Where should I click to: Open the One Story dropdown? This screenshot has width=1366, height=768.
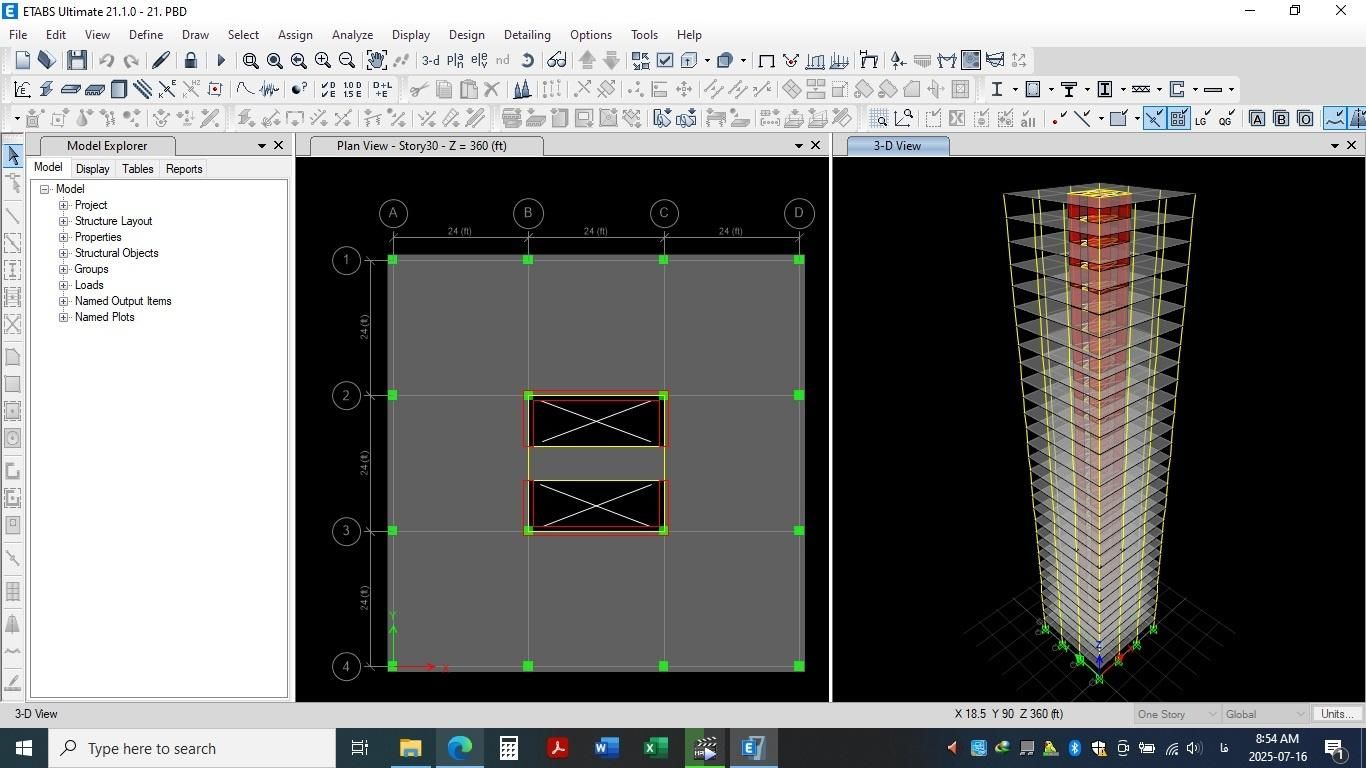coord(1177,714)
